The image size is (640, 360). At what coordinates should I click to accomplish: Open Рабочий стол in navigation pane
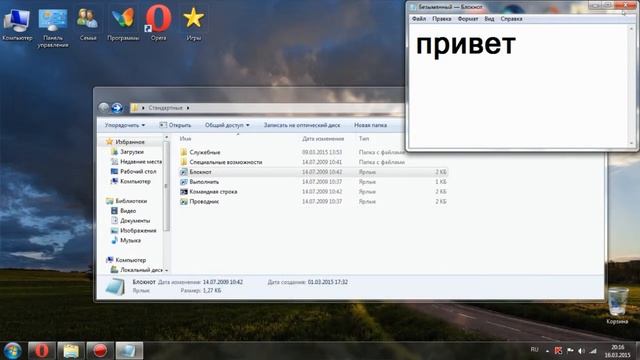pyautogui.click(x=138, y=171)
